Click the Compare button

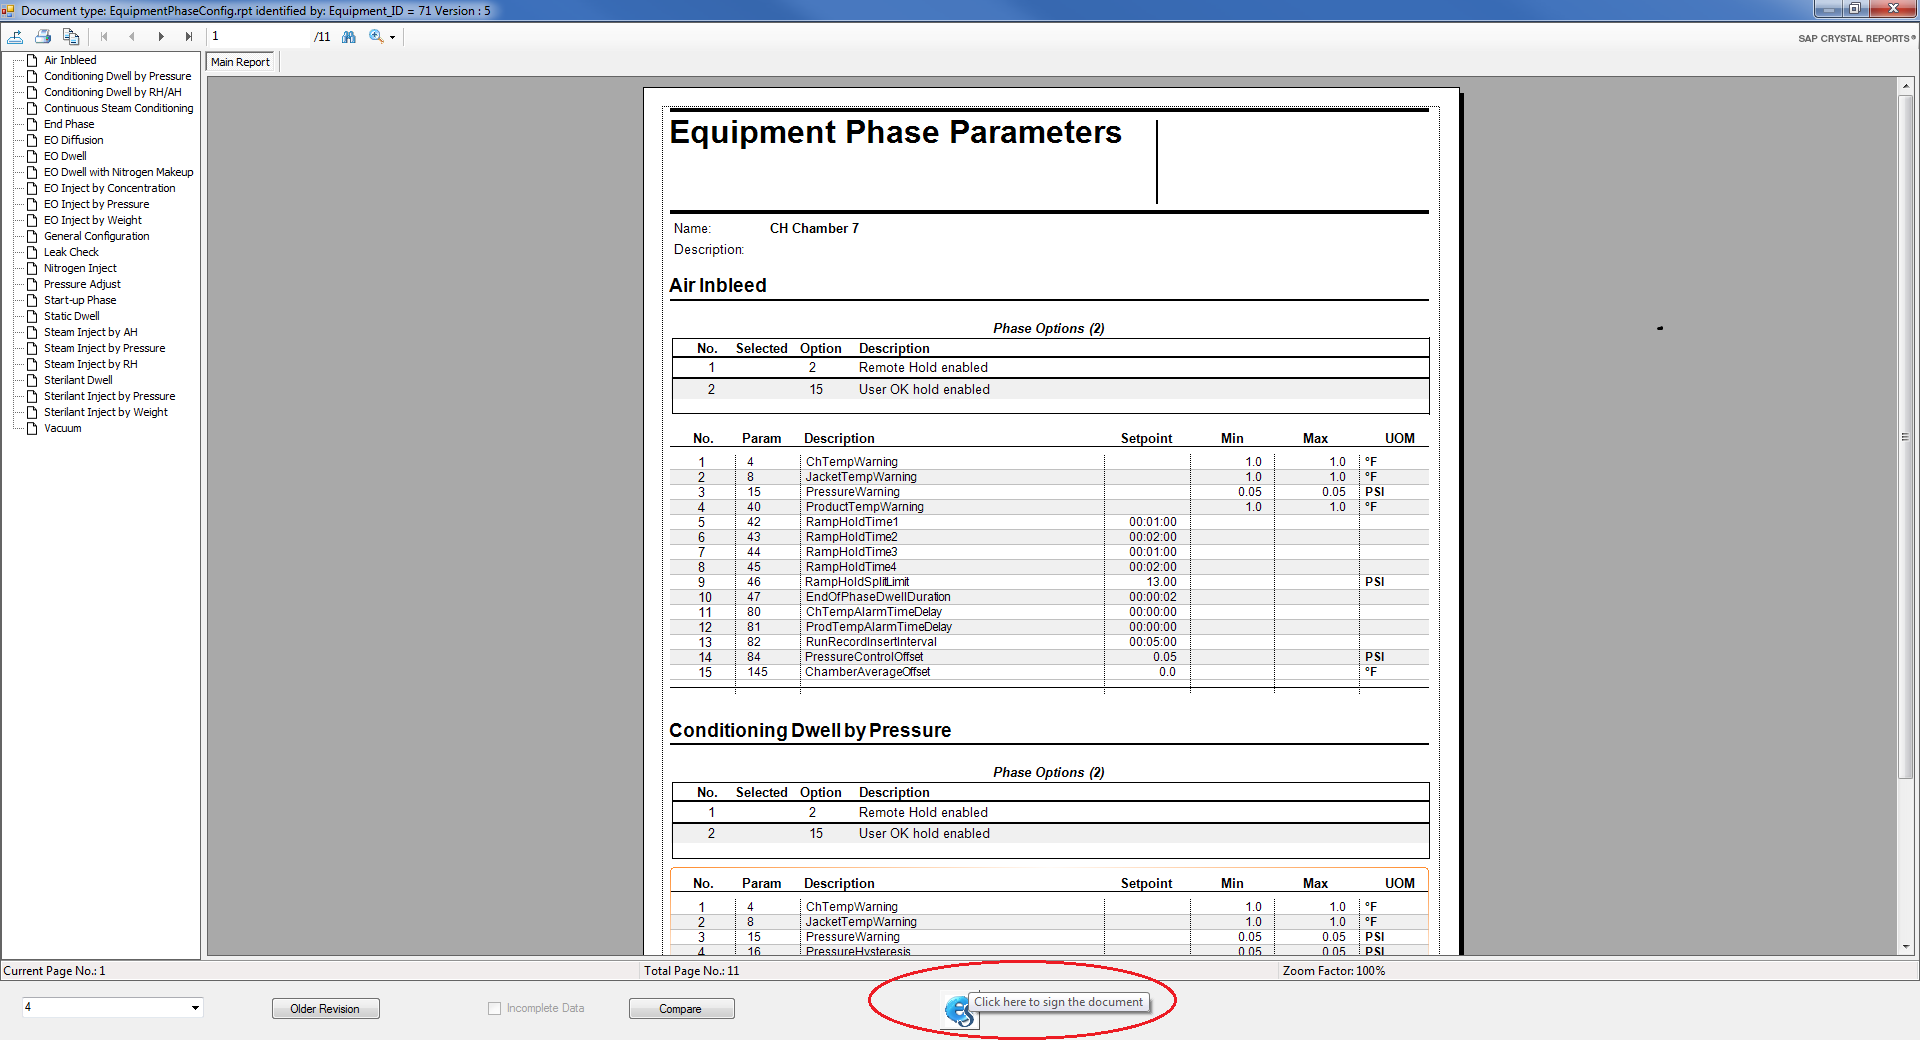[x=680, y=1009]
